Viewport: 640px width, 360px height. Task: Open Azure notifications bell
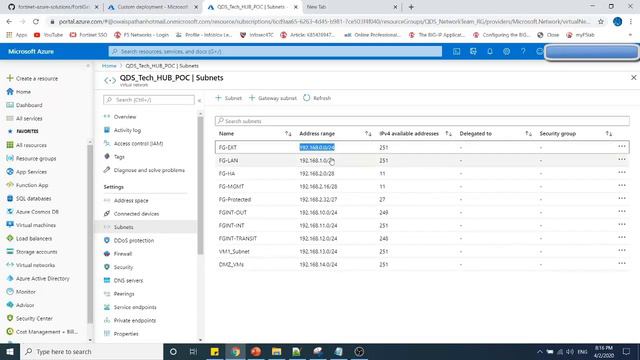coord(490,51)
